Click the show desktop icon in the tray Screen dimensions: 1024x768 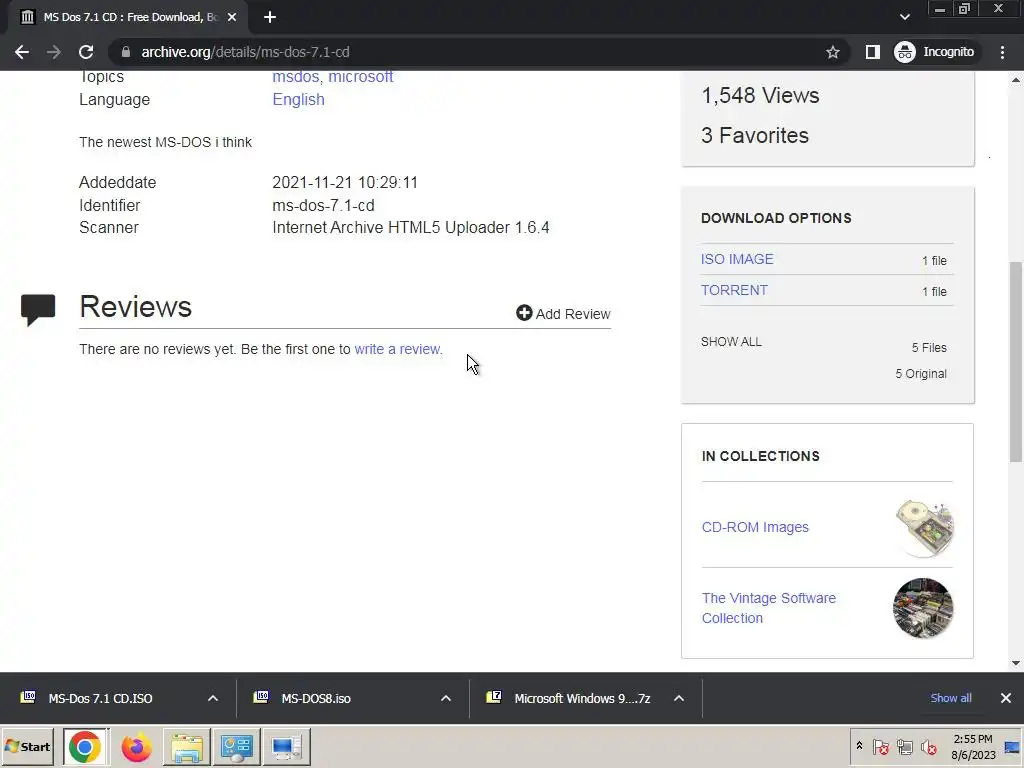(1013, 747)
